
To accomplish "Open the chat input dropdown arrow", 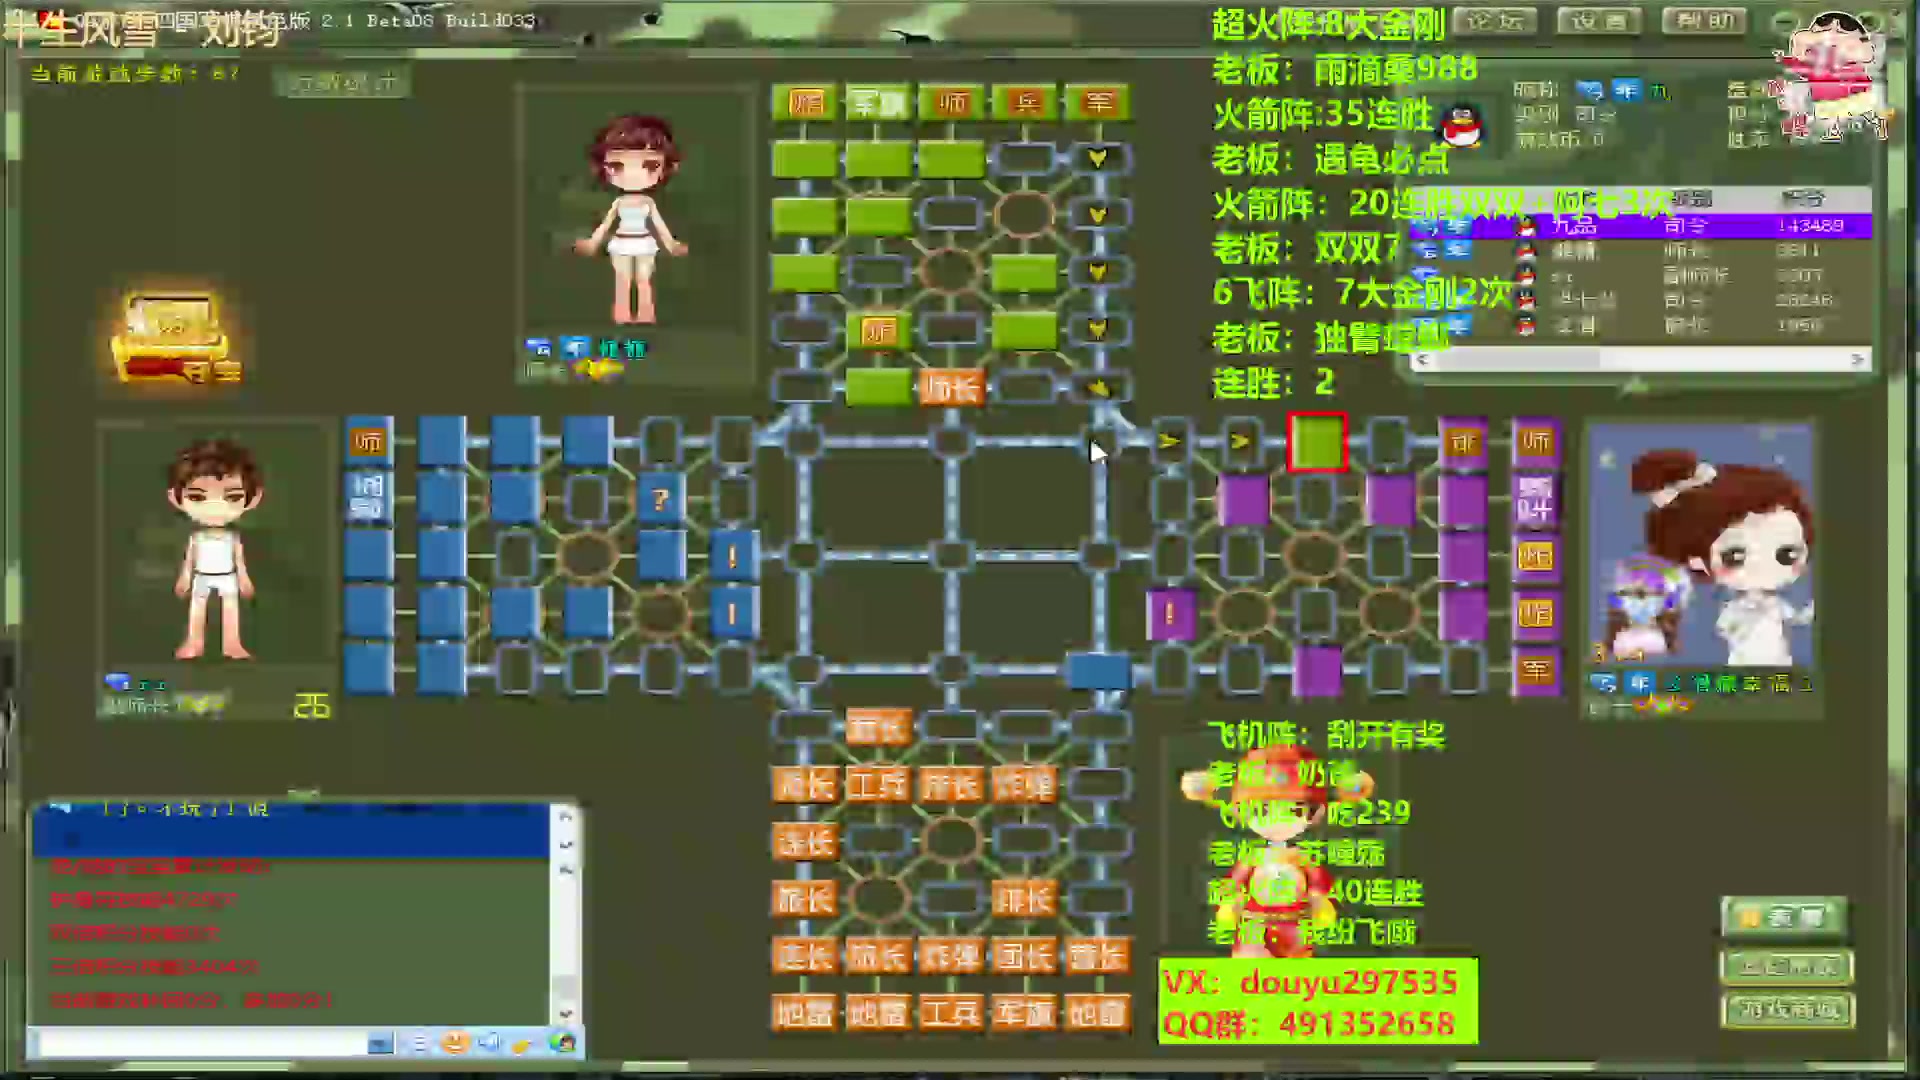I will (381, 1043).
